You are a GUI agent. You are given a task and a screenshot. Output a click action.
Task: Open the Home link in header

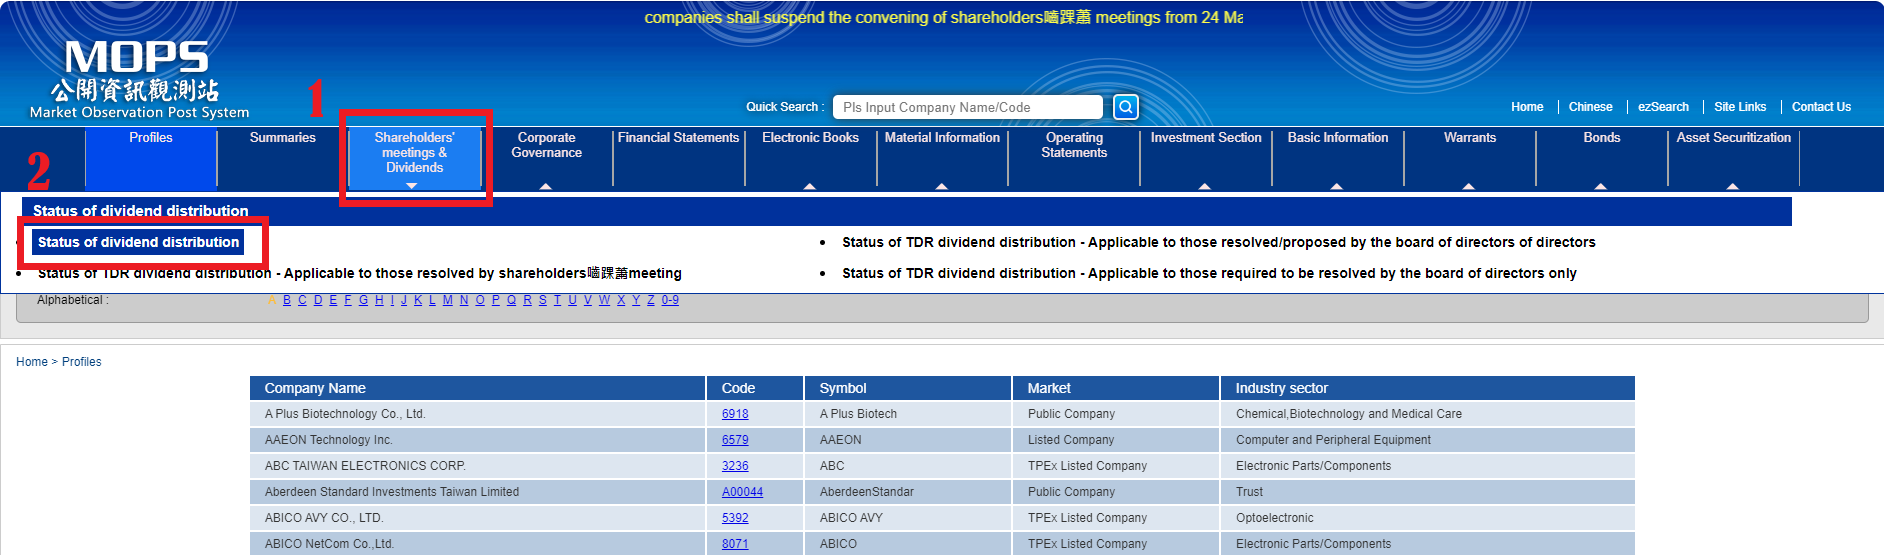[1526, 107]
